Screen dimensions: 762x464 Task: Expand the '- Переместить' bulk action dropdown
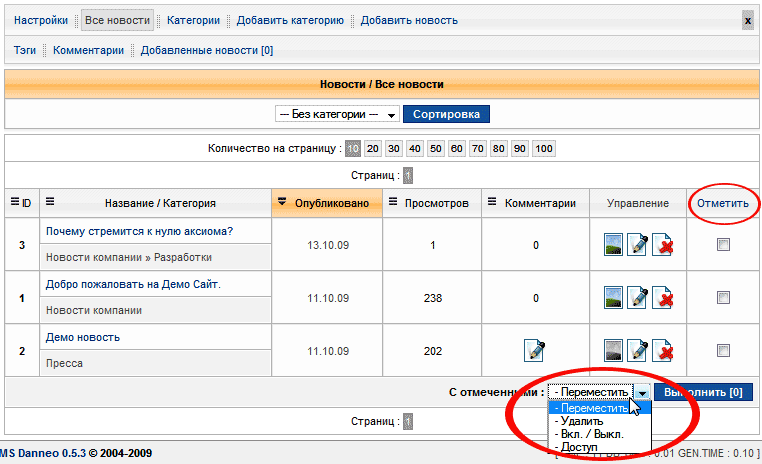pos(644,393)
